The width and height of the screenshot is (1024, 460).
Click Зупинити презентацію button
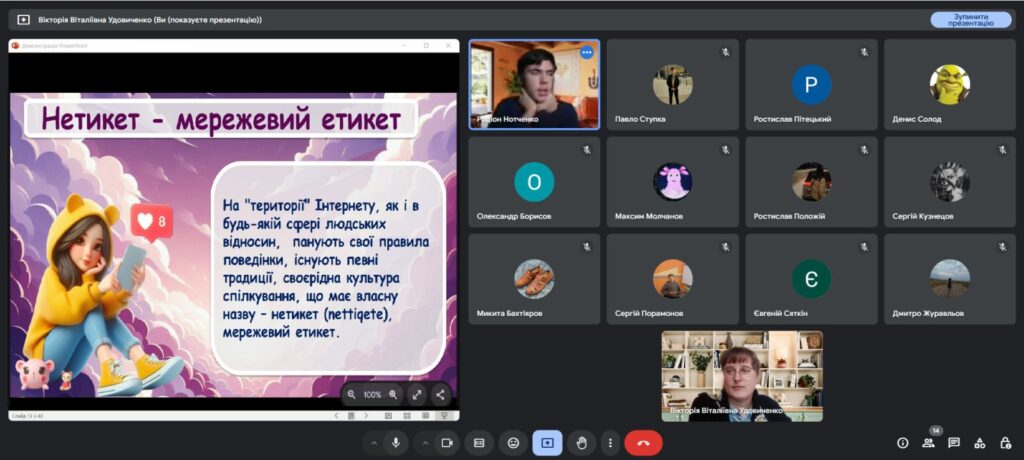(970, 19)
